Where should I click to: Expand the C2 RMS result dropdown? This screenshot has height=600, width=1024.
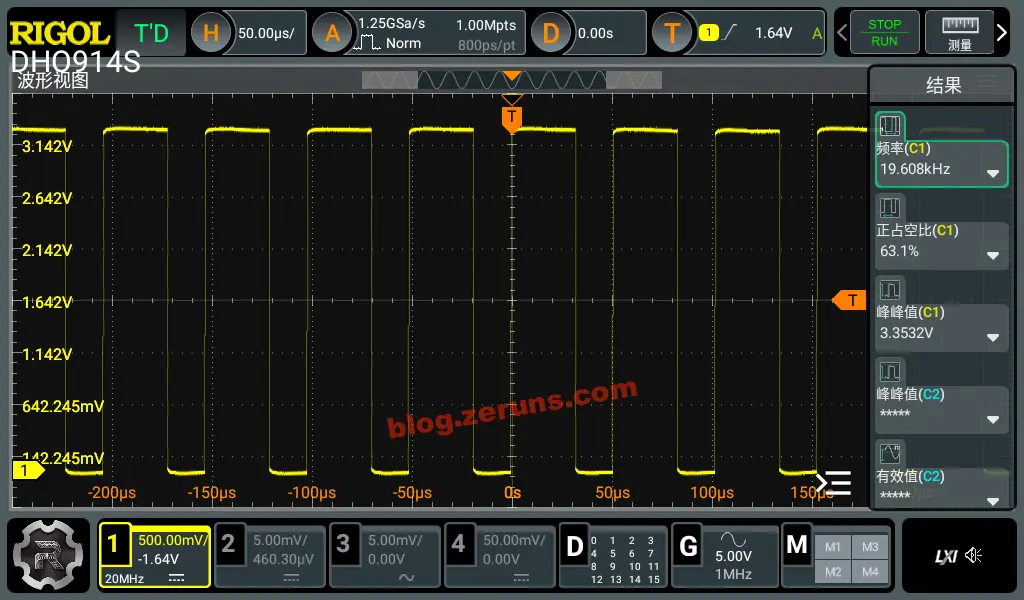993,501
